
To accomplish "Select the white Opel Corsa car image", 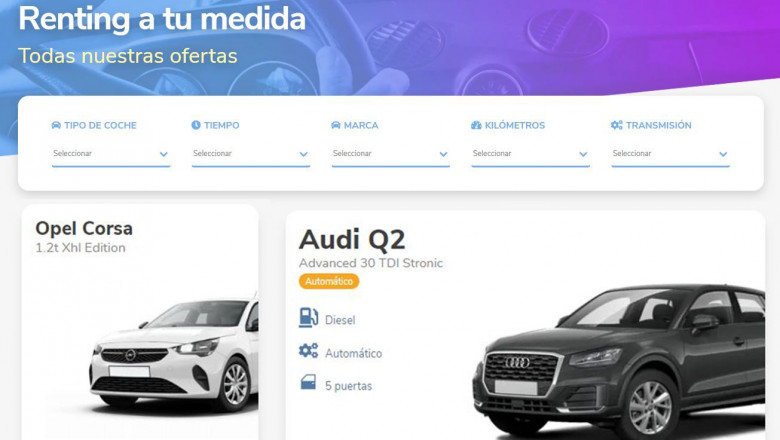I will click(174, 355).
